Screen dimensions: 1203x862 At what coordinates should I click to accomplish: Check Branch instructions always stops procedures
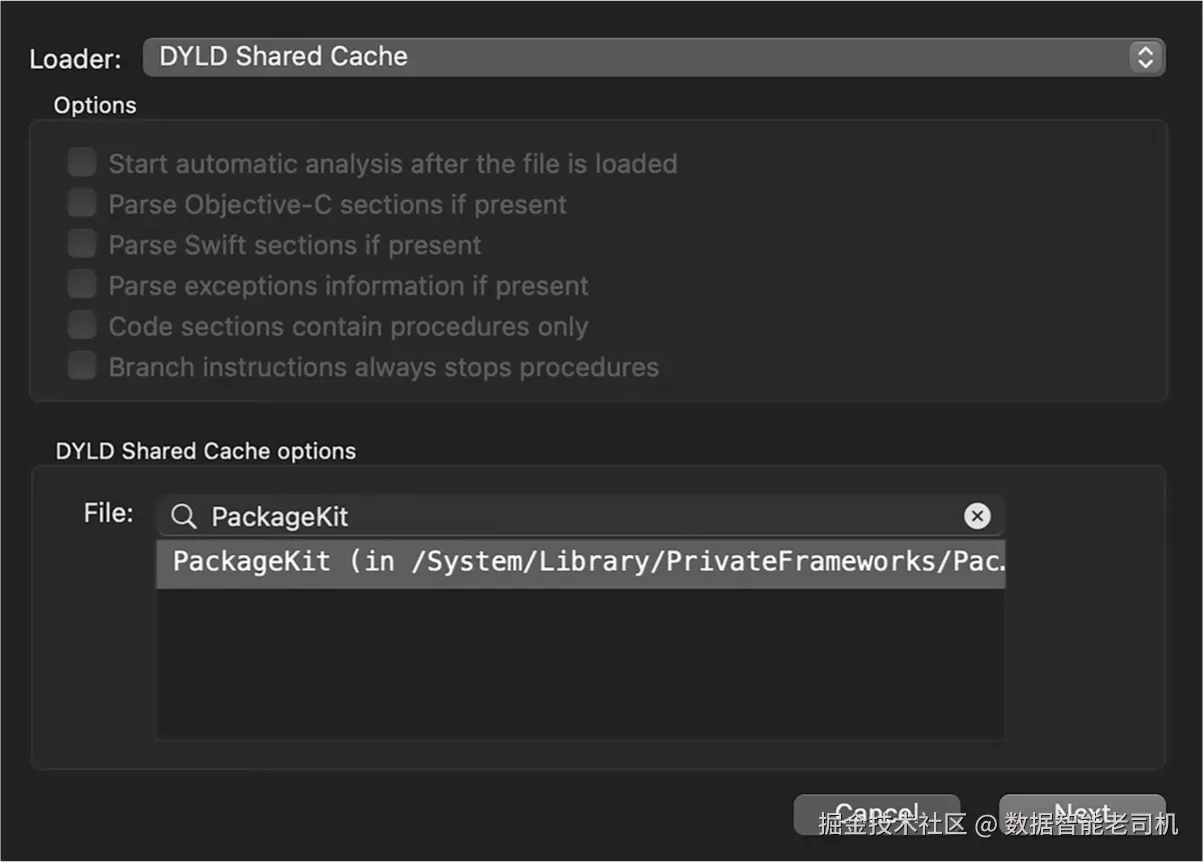82,367
